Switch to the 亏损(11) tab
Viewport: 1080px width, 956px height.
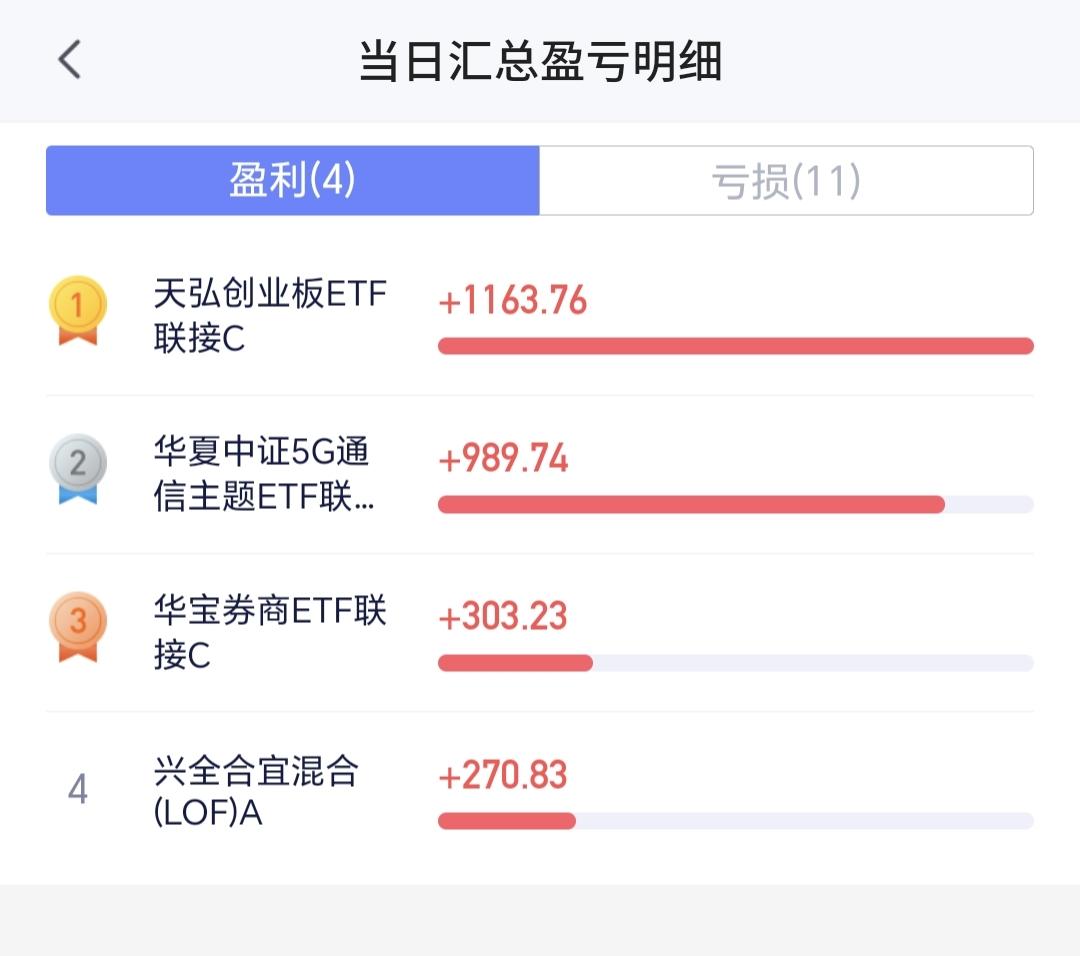point(786,181)
